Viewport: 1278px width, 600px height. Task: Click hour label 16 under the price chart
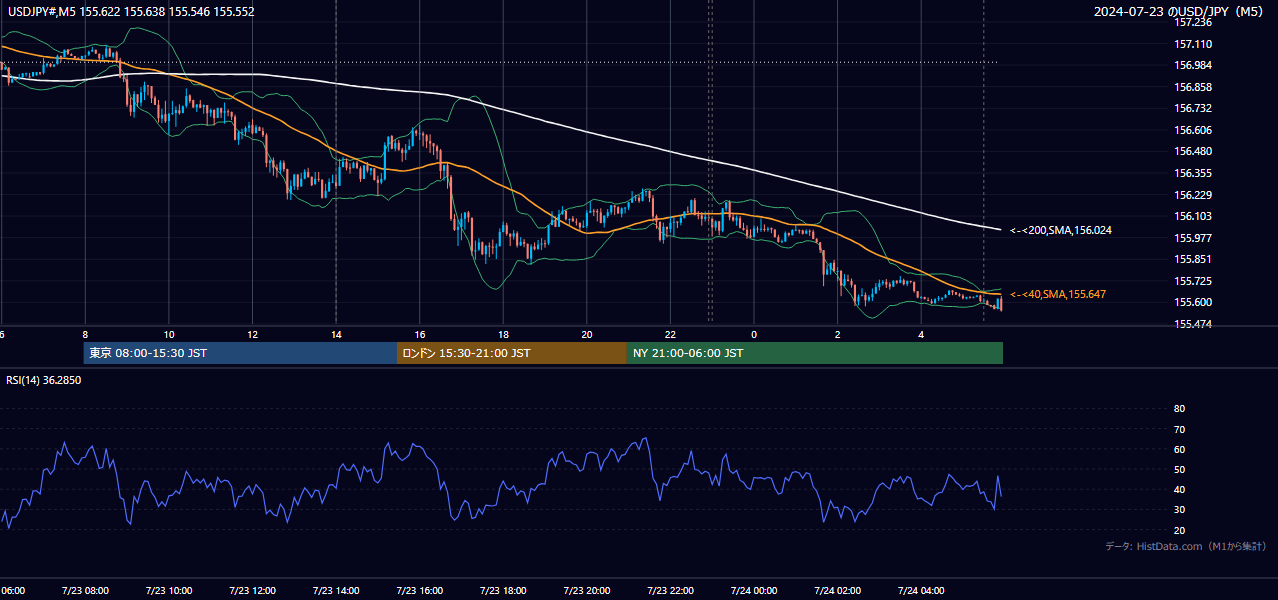(420, 334)
